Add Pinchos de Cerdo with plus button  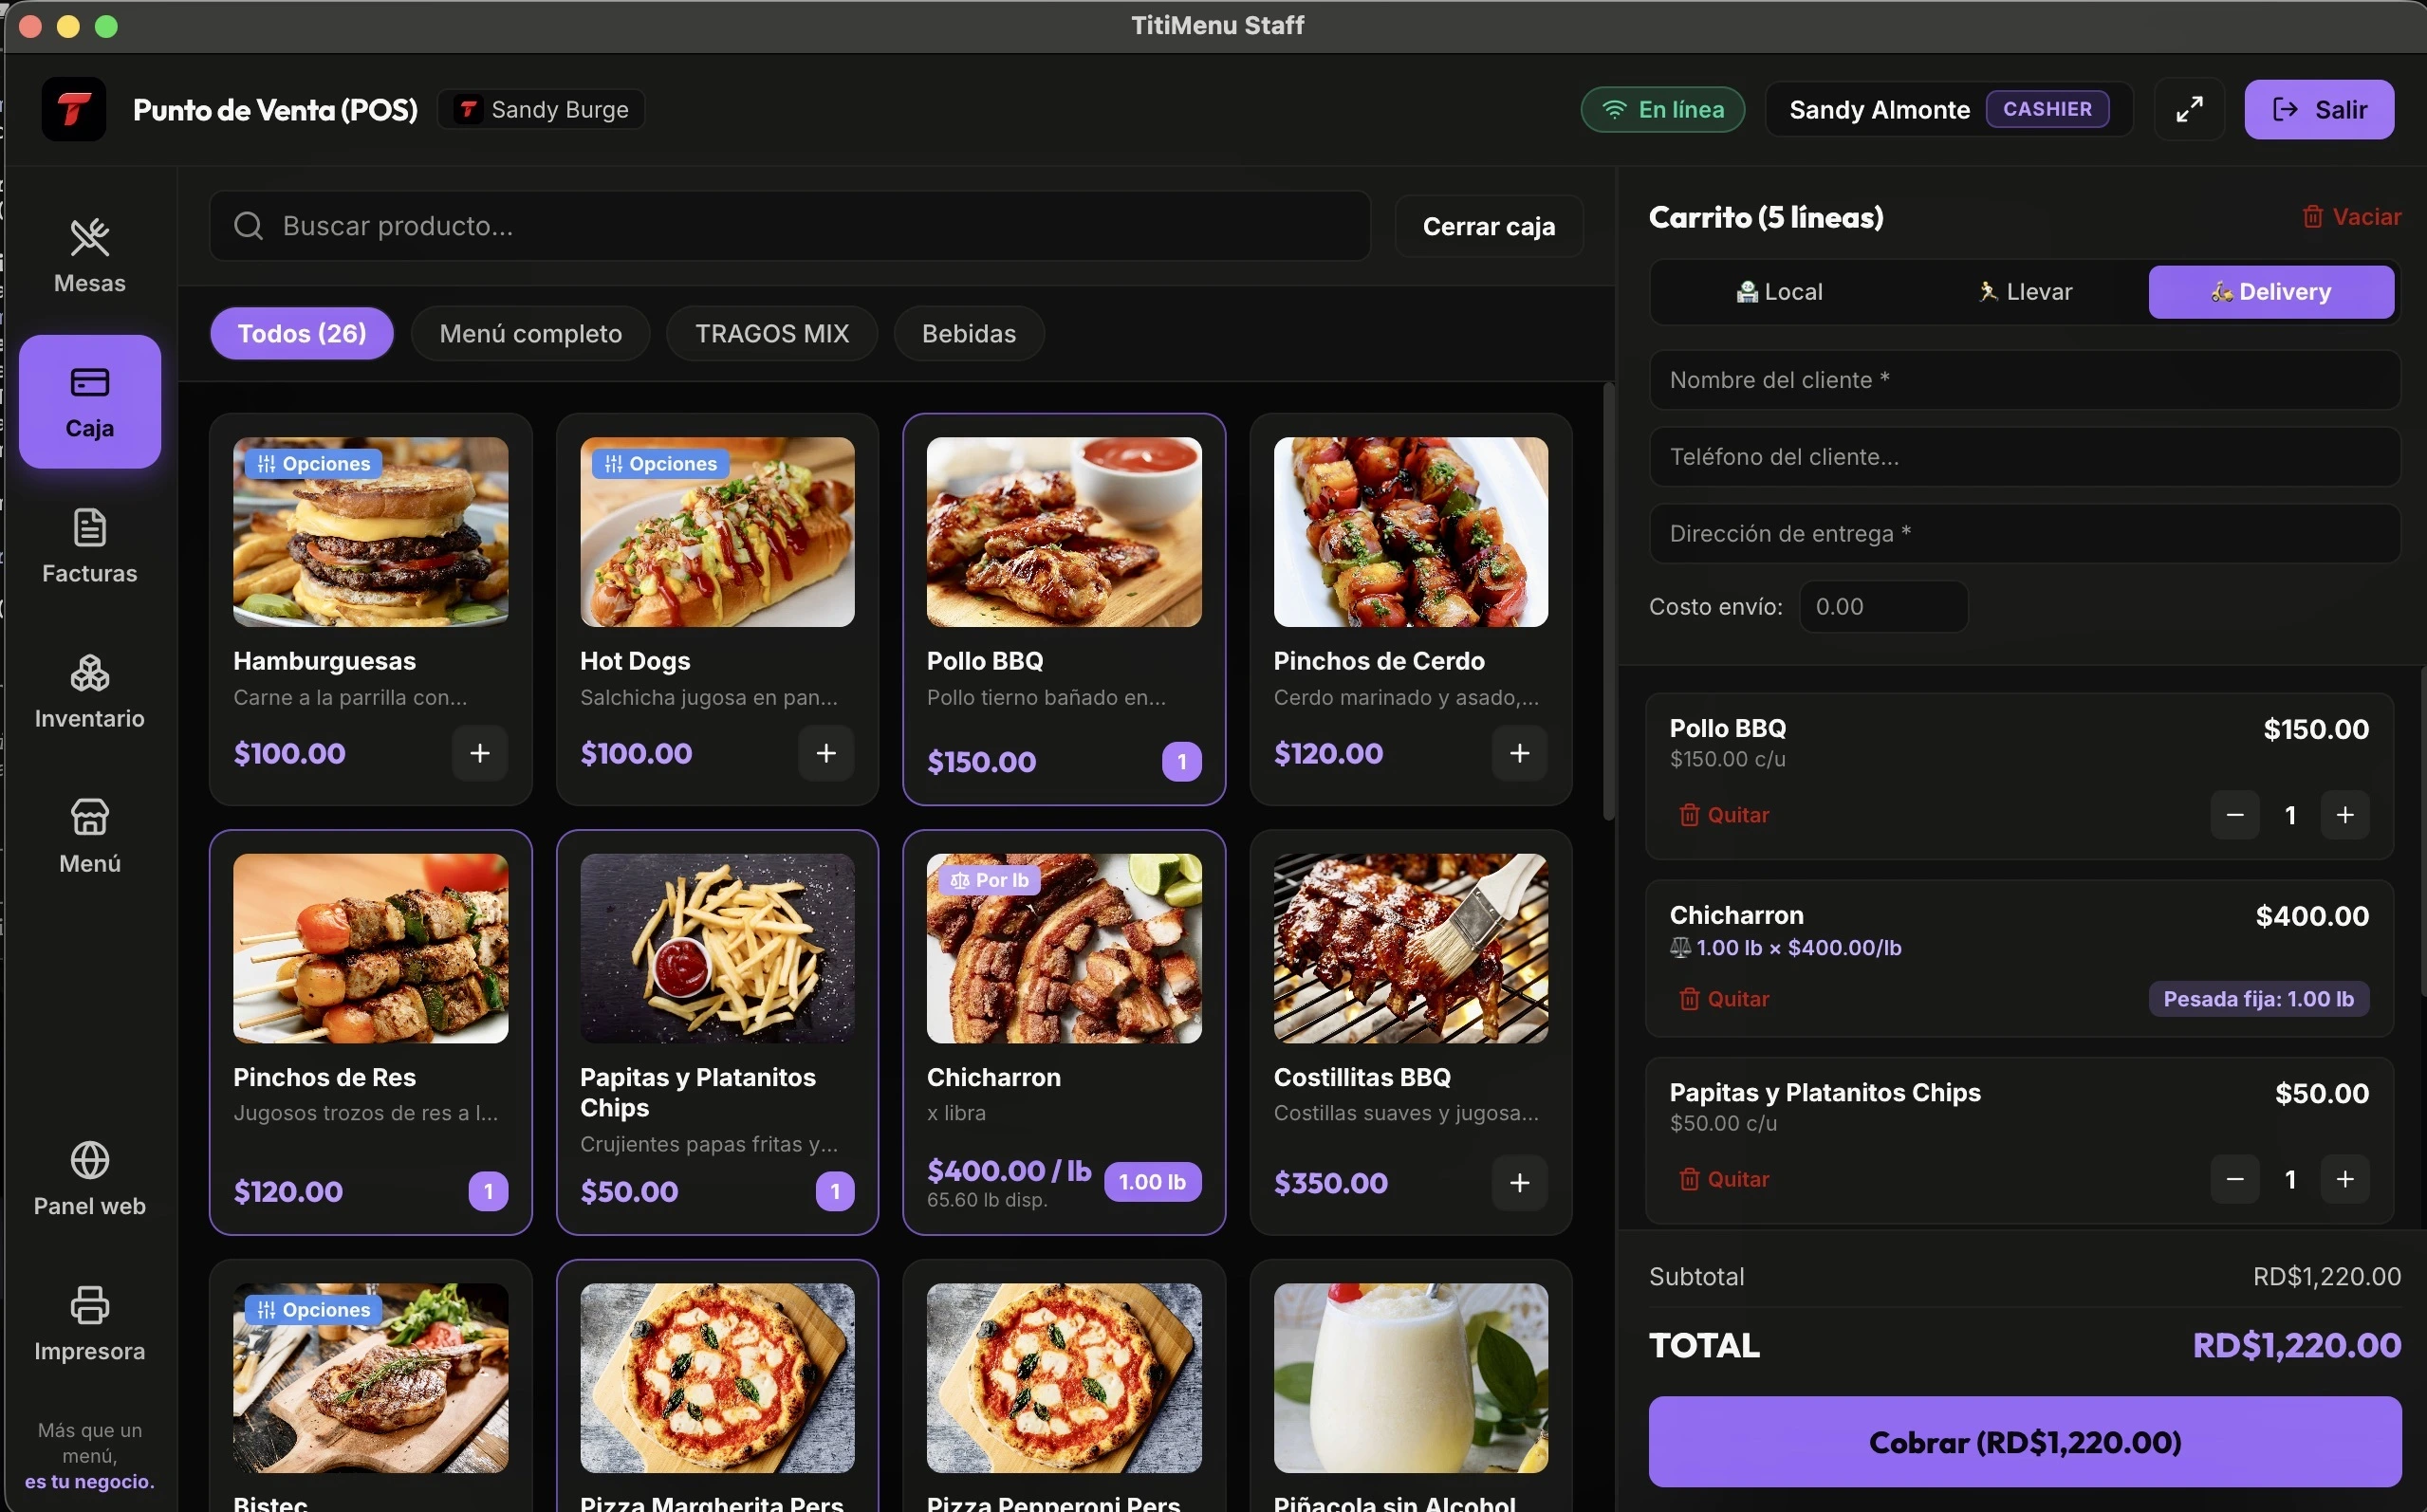coord(1519,753)
